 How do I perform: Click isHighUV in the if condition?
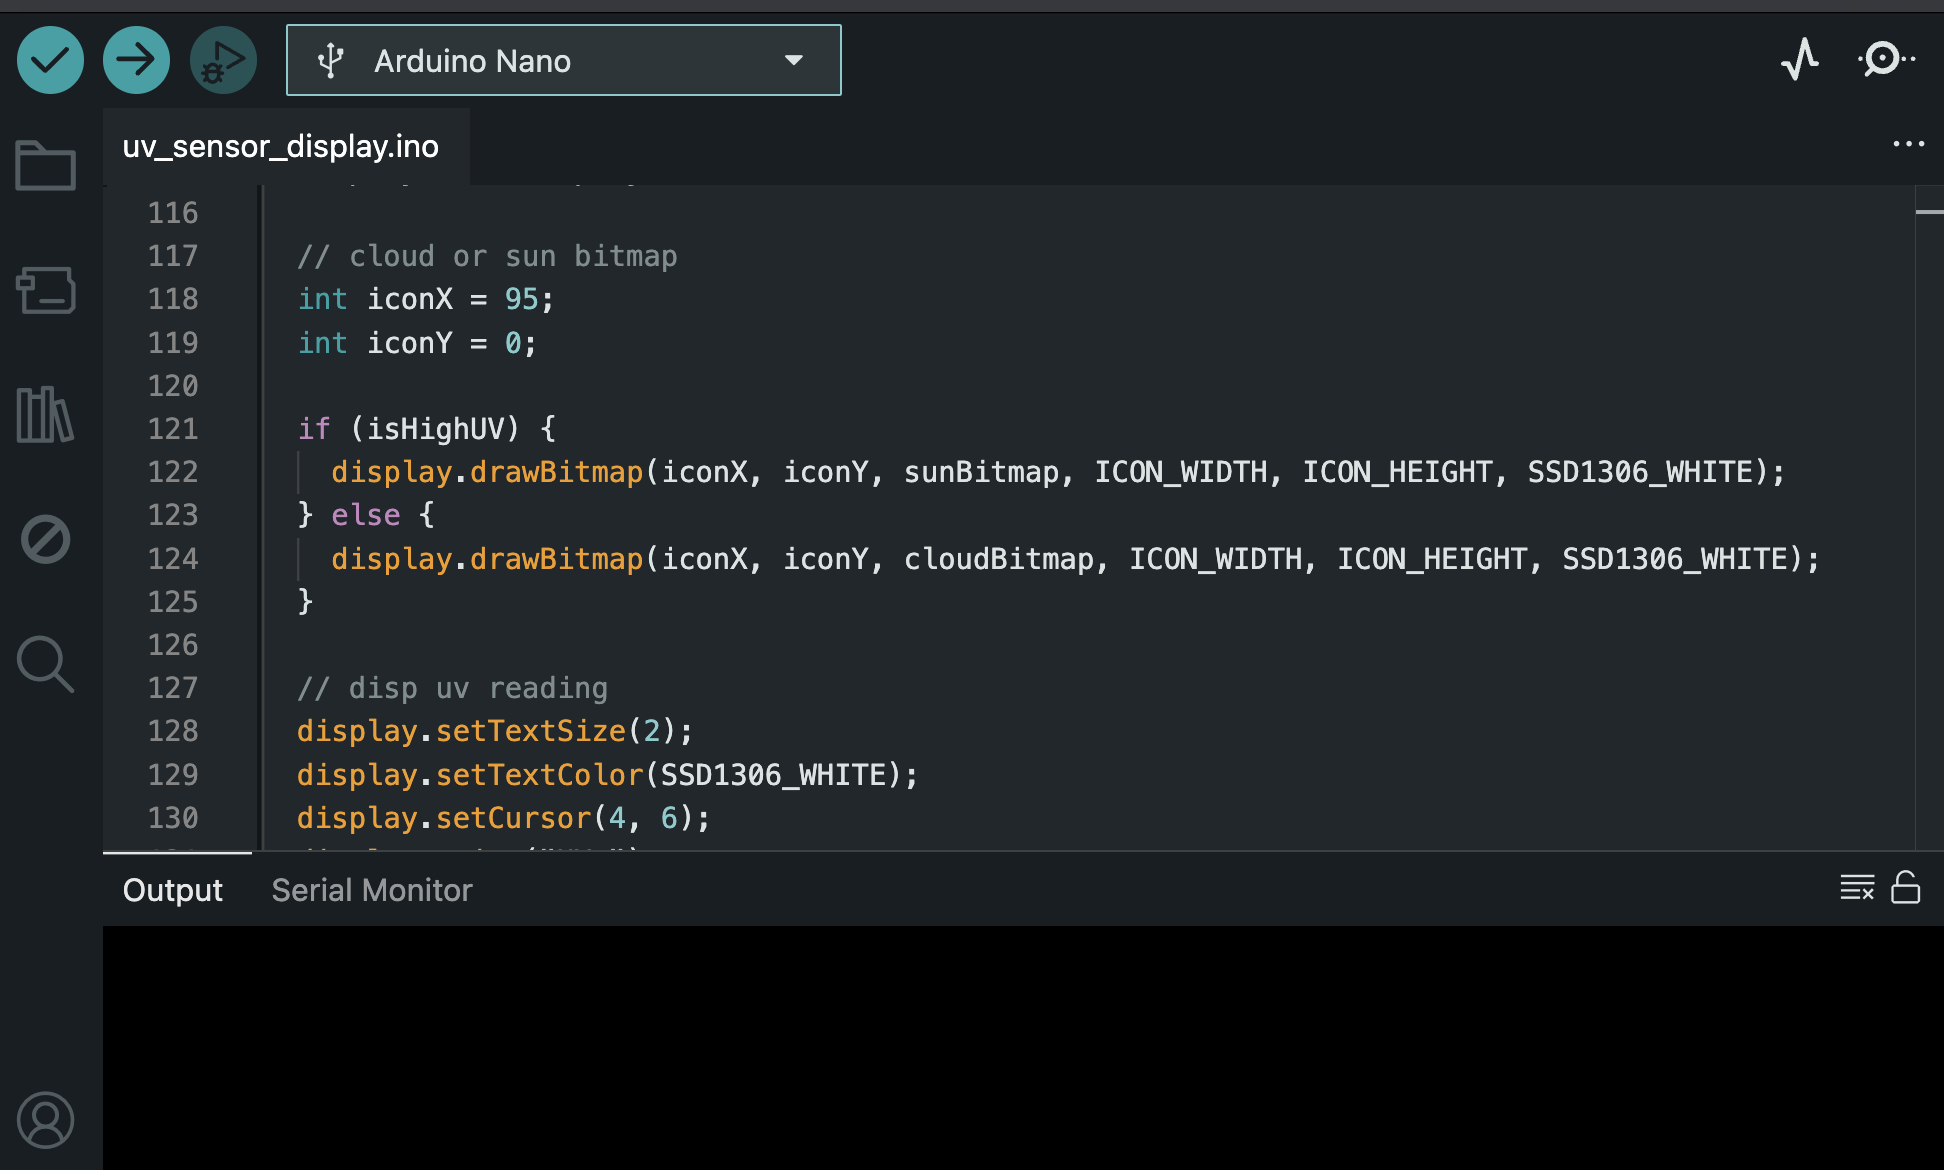(436, 429)
